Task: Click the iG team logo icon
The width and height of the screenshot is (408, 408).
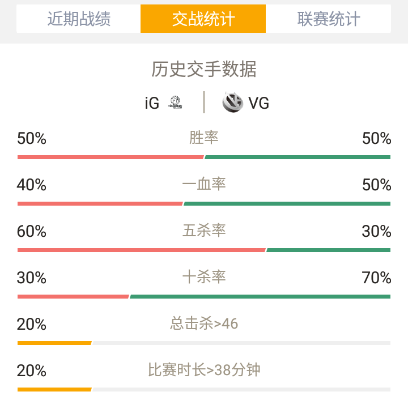Action: point(175,102)
